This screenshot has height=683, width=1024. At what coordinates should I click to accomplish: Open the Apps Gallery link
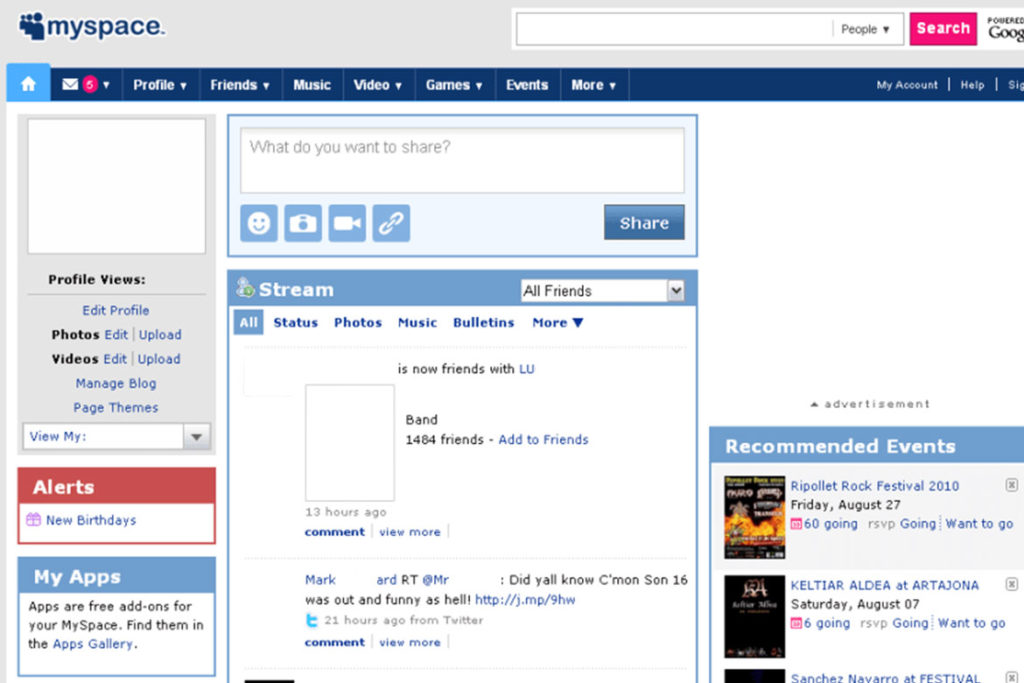point(93,644)
